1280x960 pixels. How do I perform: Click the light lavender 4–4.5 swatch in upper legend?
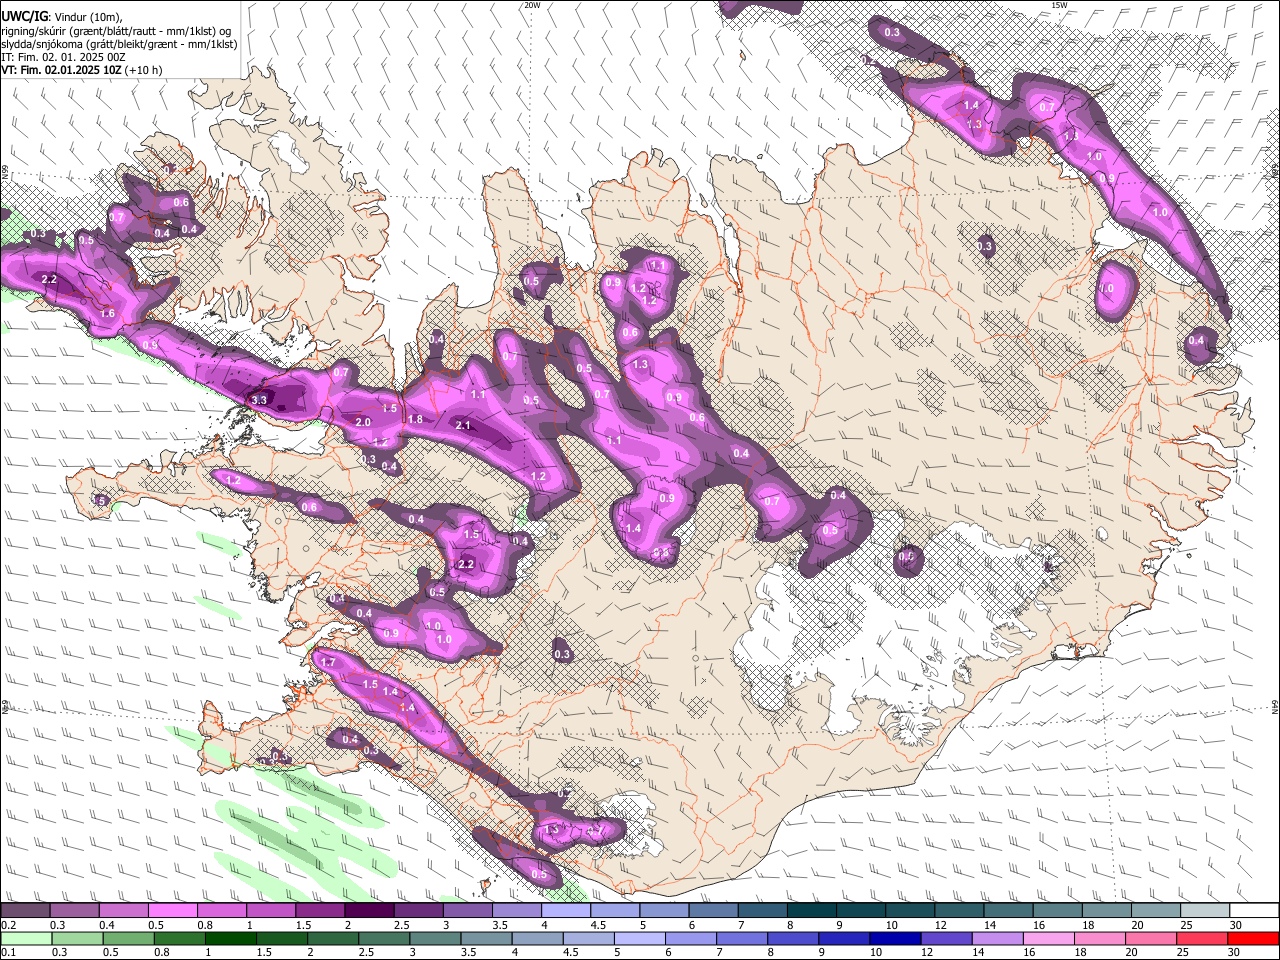[x=566, y=911]
